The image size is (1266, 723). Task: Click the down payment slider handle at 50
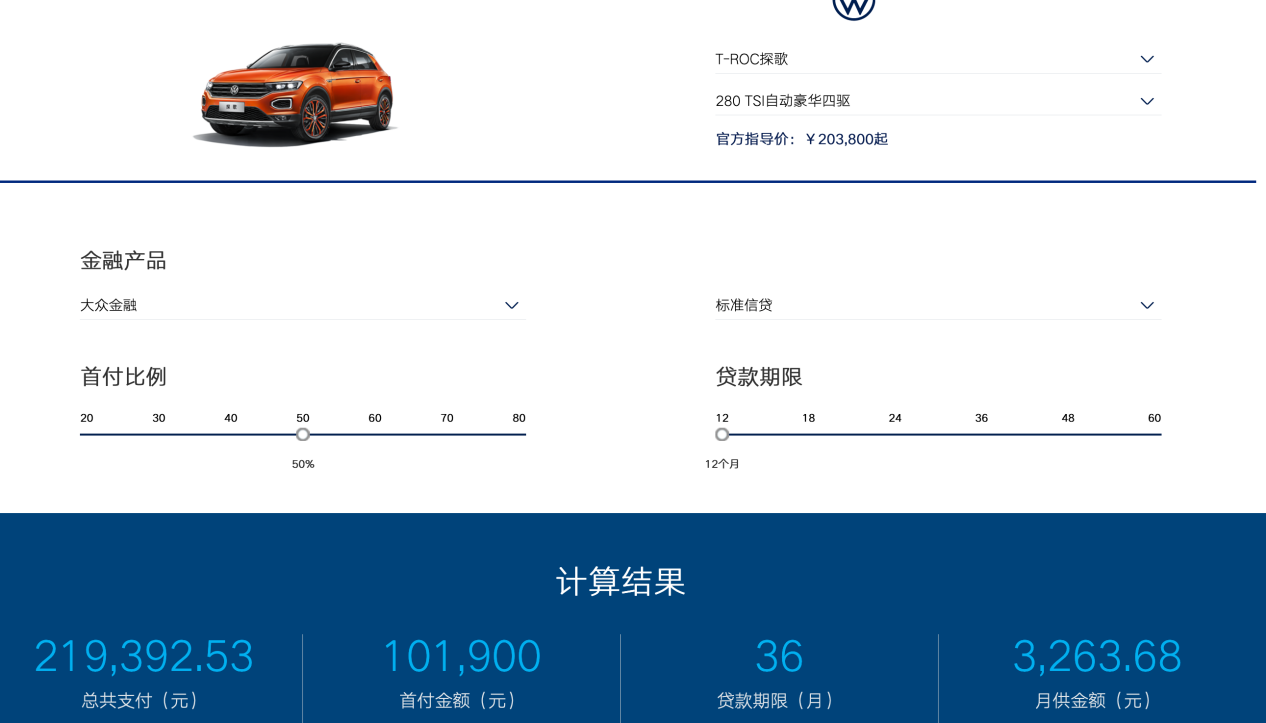[x=303, y=434]
